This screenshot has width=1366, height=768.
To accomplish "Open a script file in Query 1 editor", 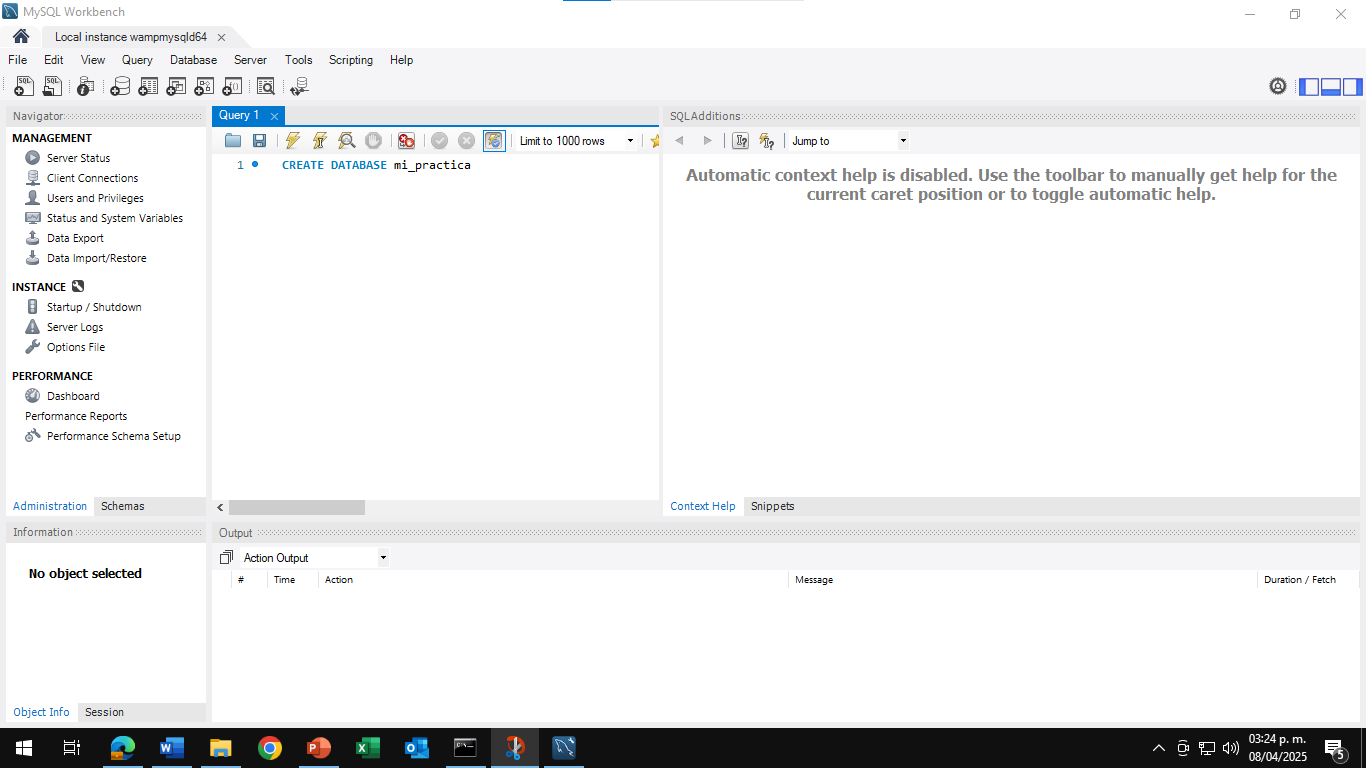I will pos(233,141).
